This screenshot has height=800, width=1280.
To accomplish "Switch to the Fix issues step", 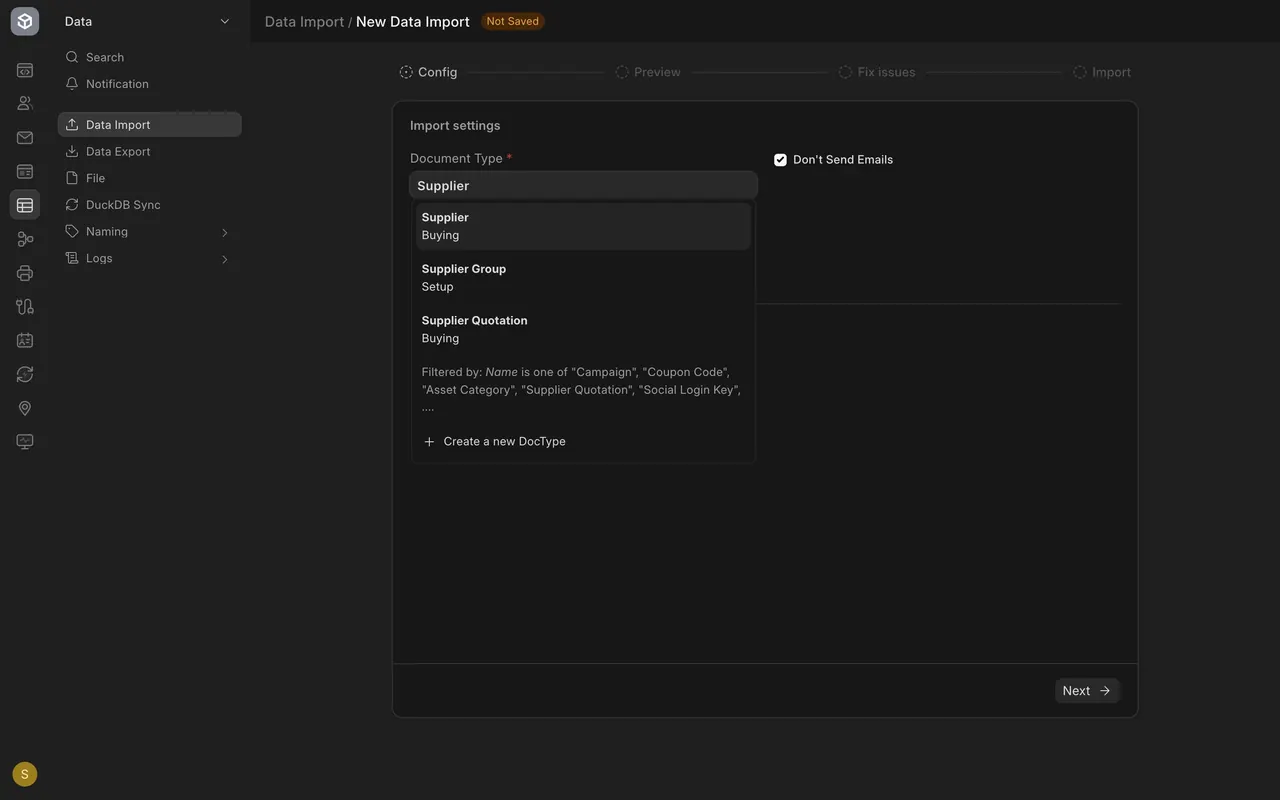I will [x=877, y=72].
